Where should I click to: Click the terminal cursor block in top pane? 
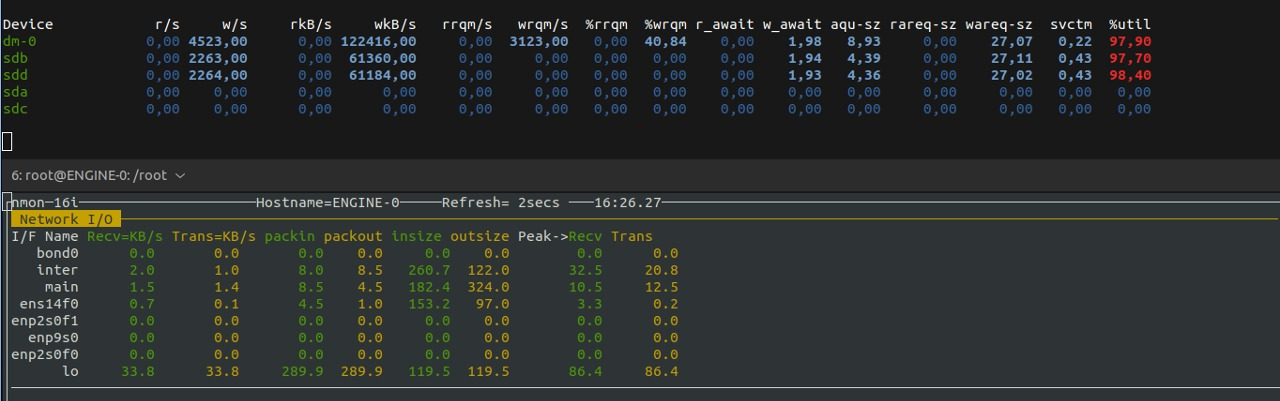point(8,140)
